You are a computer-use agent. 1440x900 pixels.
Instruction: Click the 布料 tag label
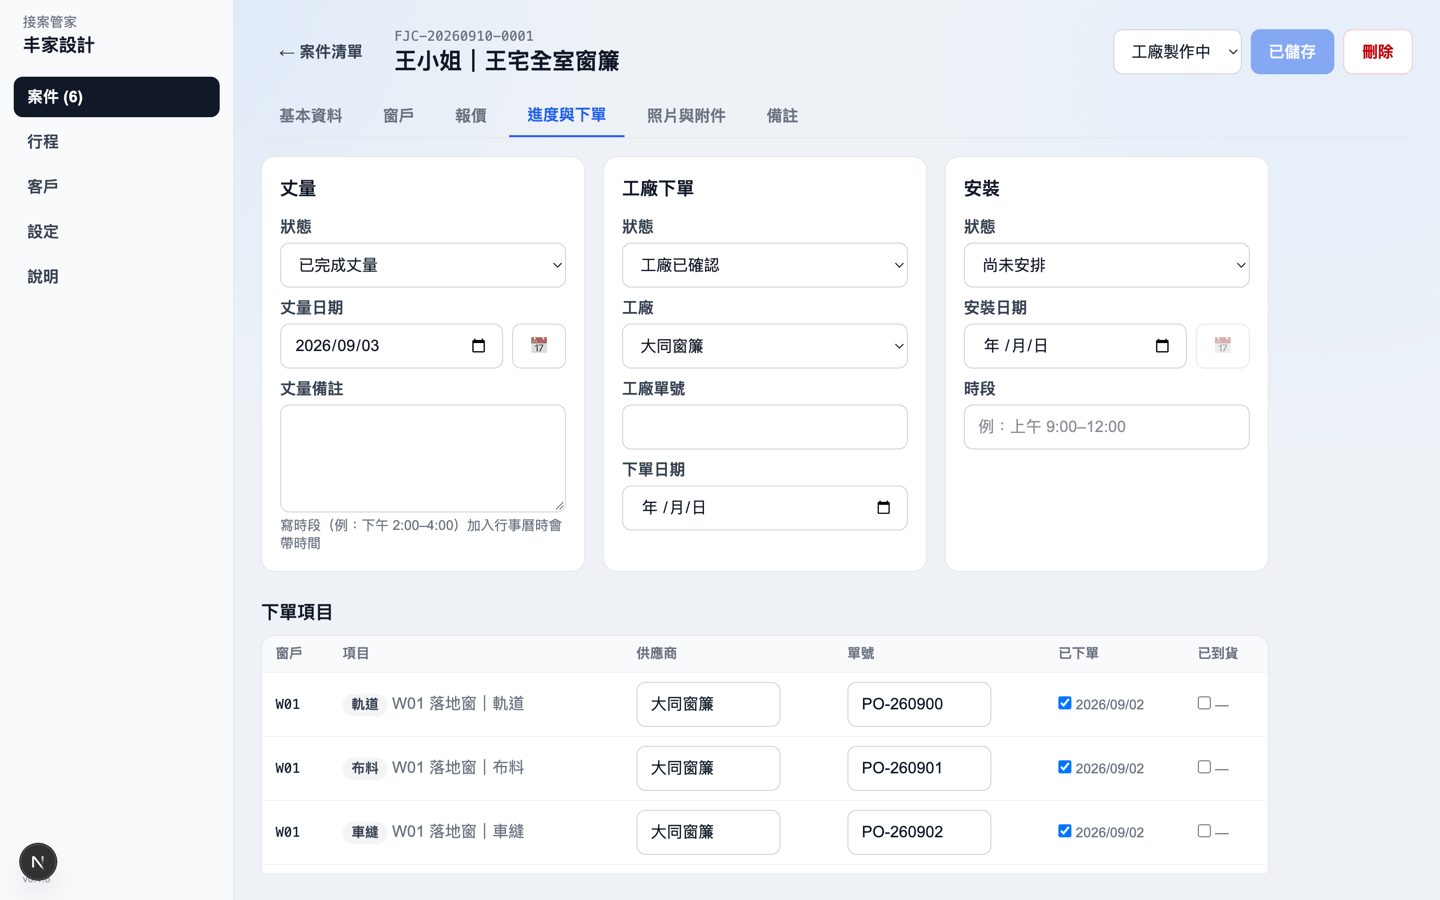[x=364, y=768]
